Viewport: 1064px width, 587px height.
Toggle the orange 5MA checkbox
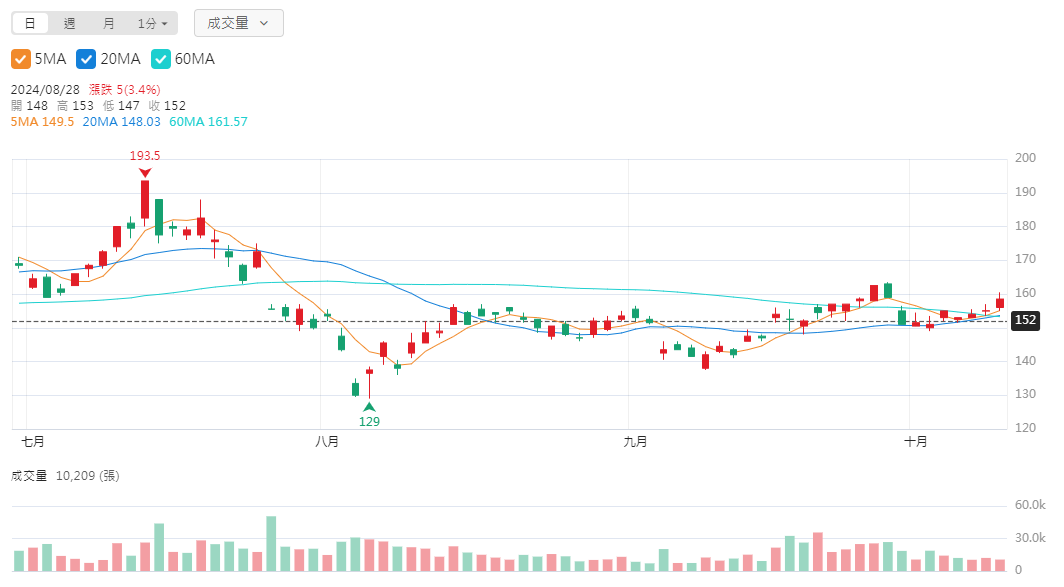tap(21, 59)
